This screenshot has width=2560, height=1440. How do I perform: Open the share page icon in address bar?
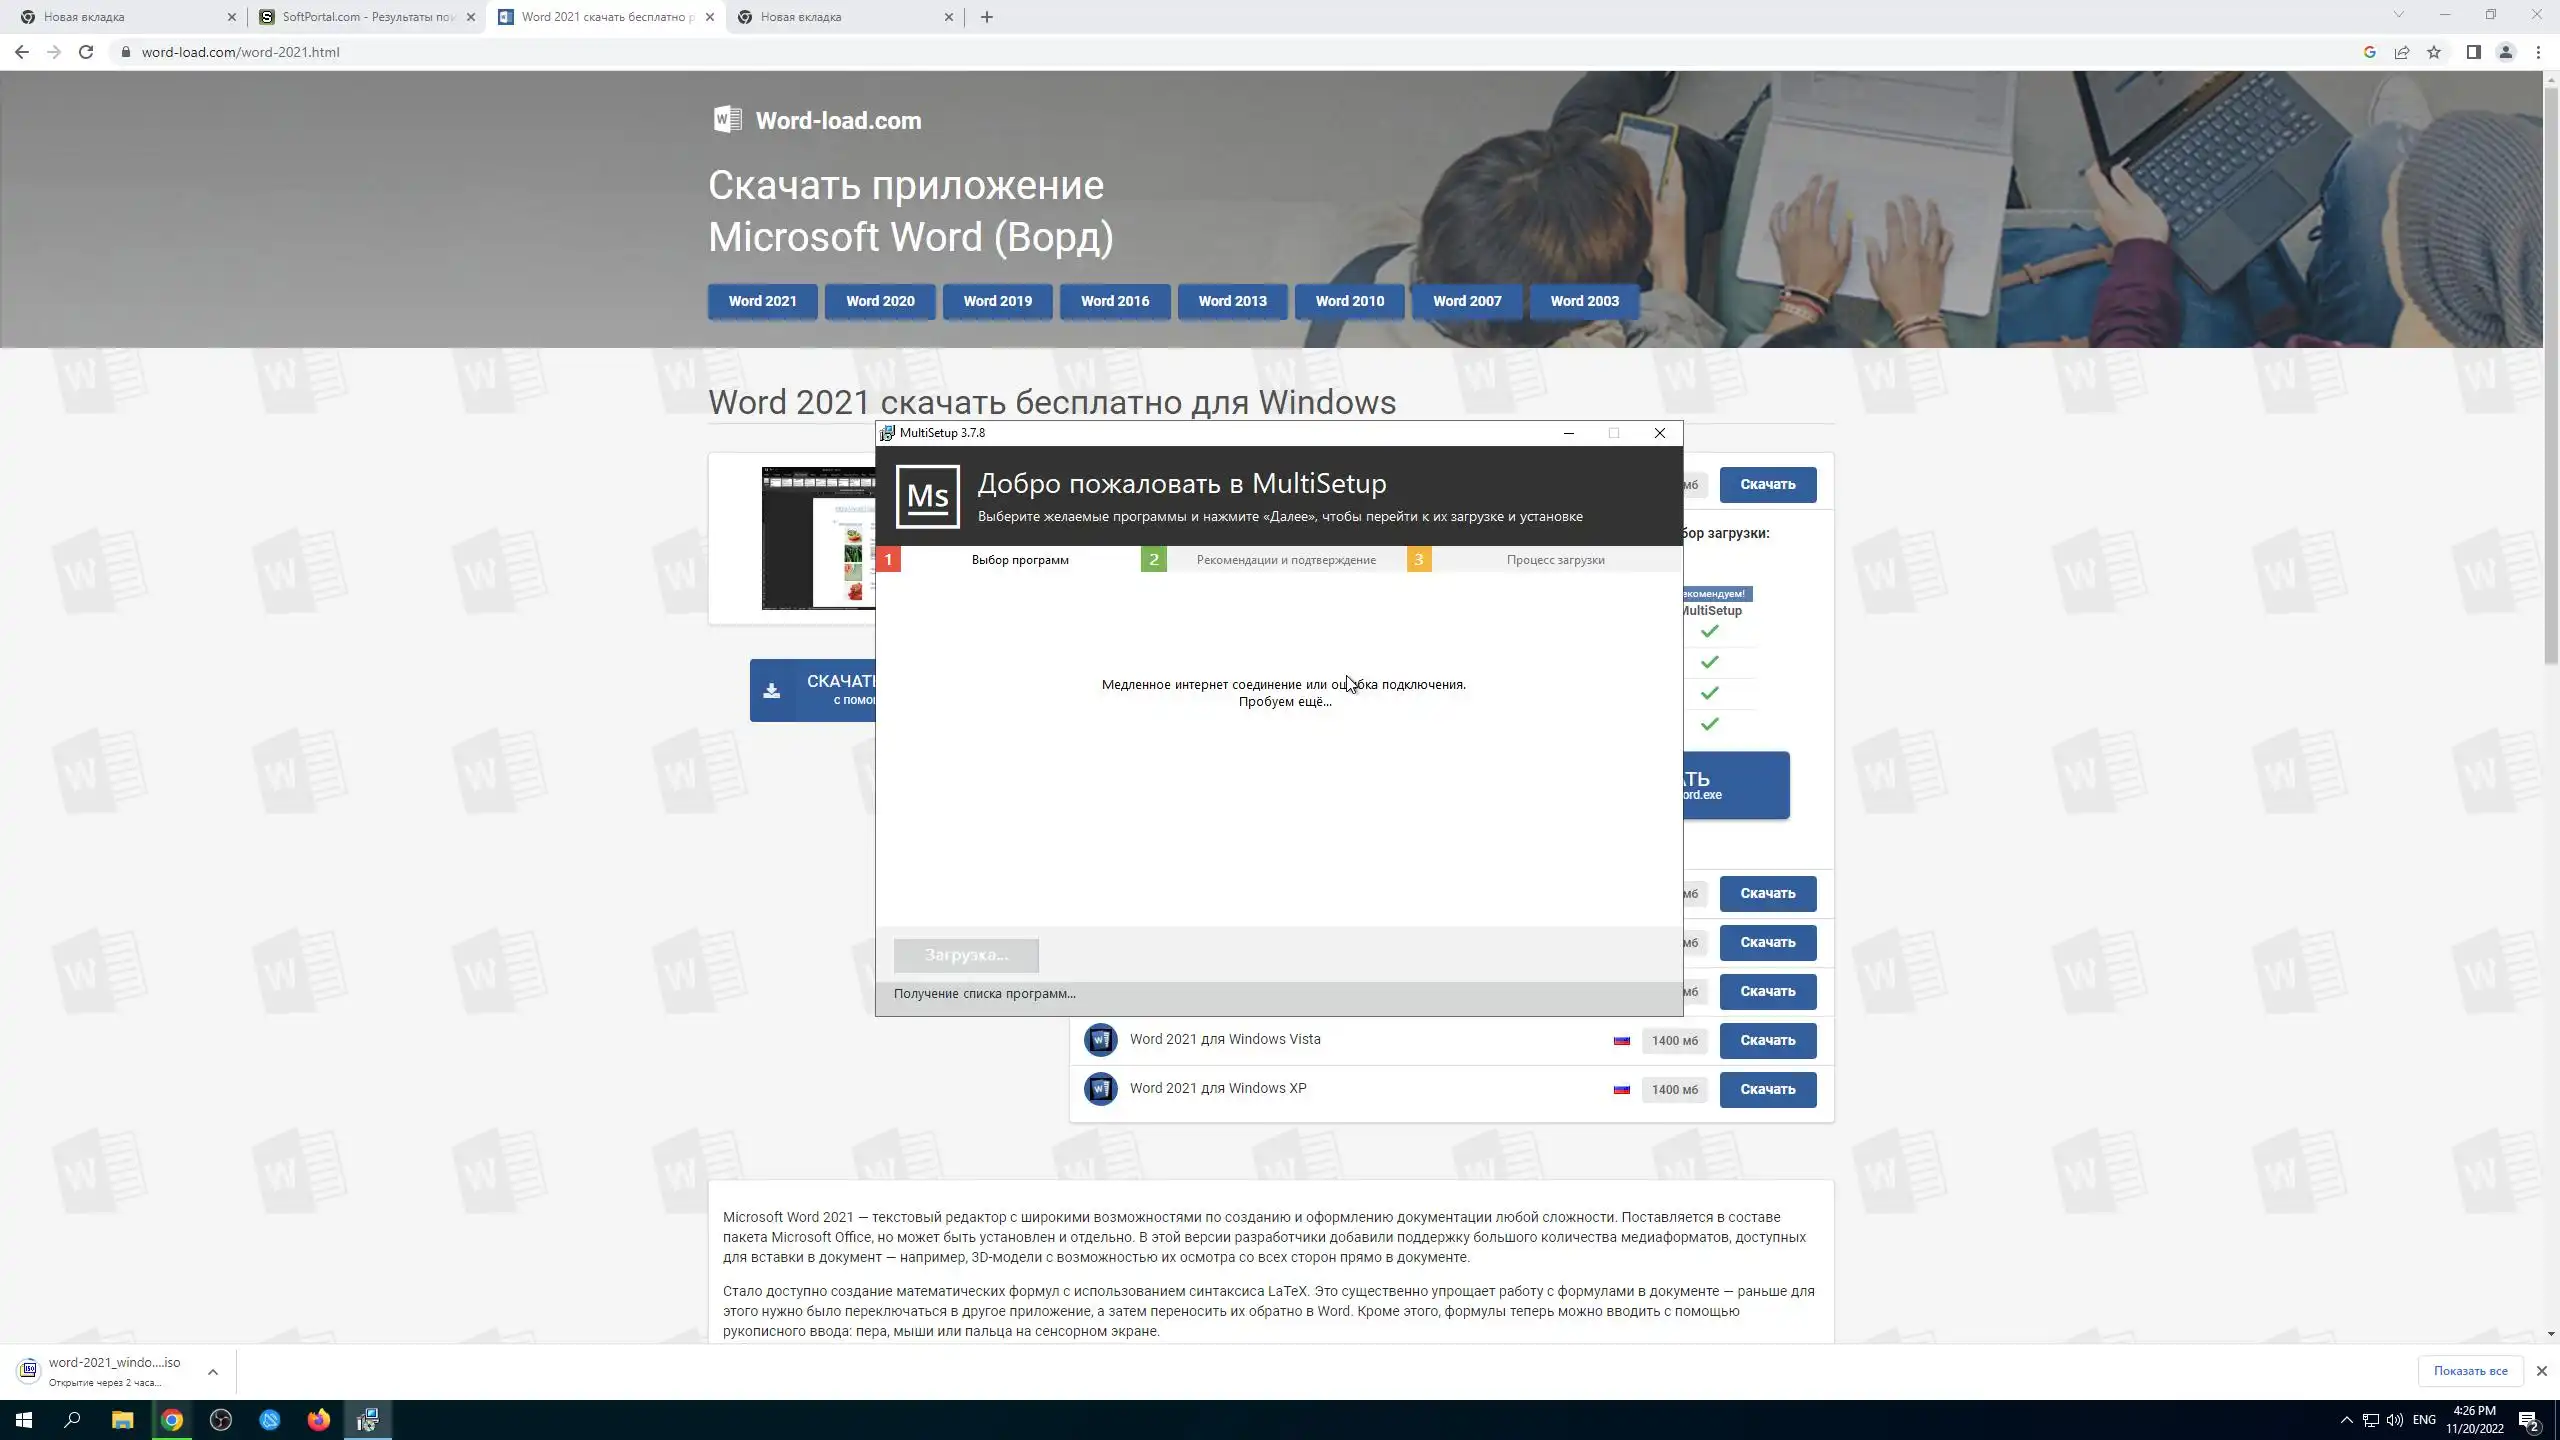pyautogui.click(x=2402, y=52)
